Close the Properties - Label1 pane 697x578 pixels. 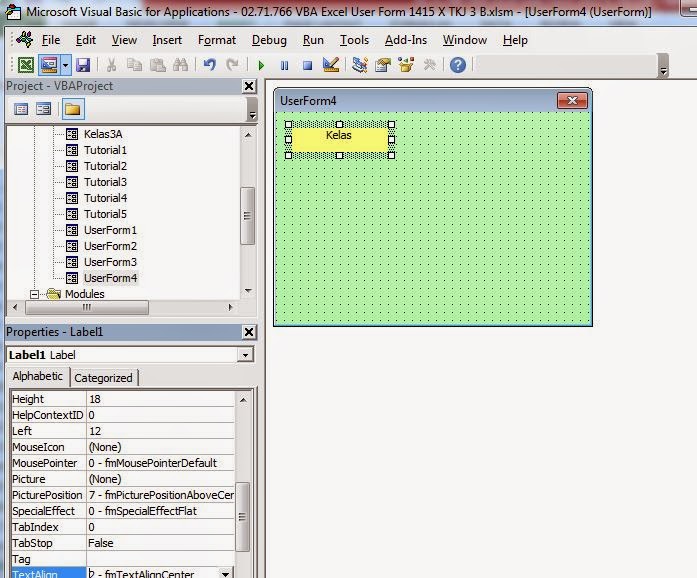[249, 332]
